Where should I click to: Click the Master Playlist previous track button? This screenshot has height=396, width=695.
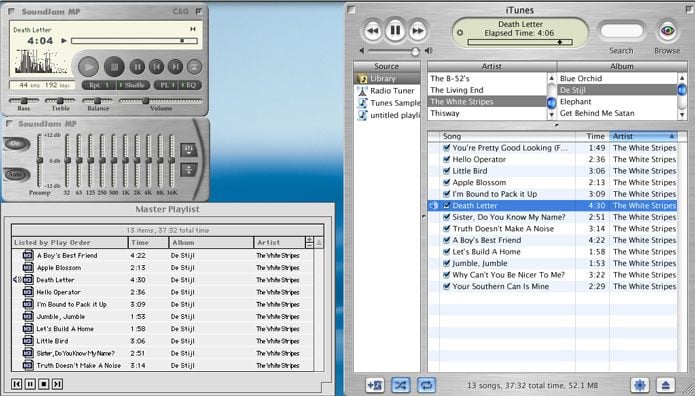(x=16, y=384)
